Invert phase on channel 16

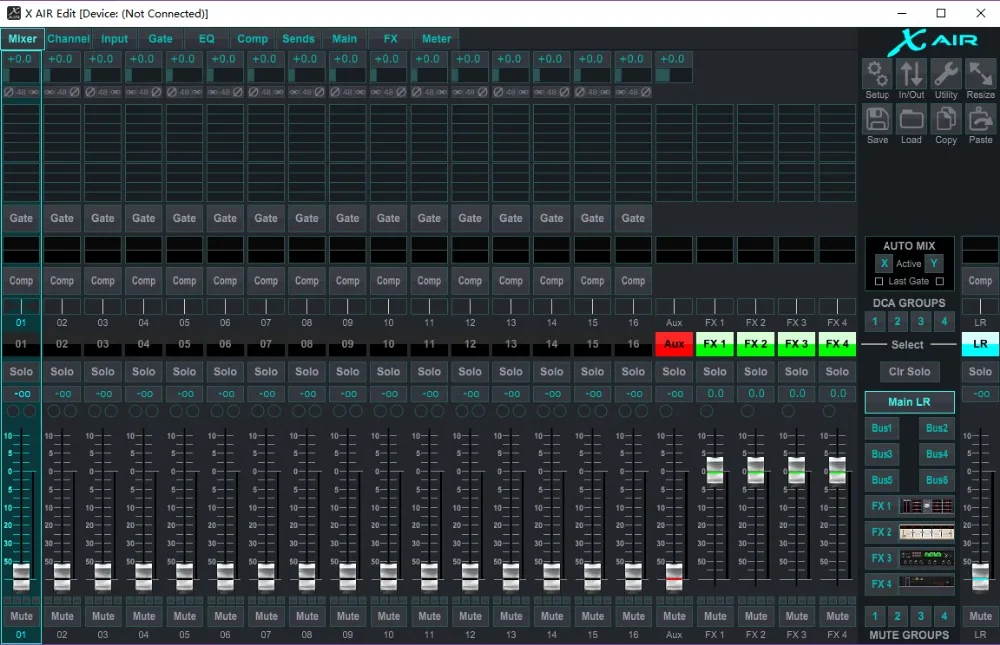(x=646, y=92)
